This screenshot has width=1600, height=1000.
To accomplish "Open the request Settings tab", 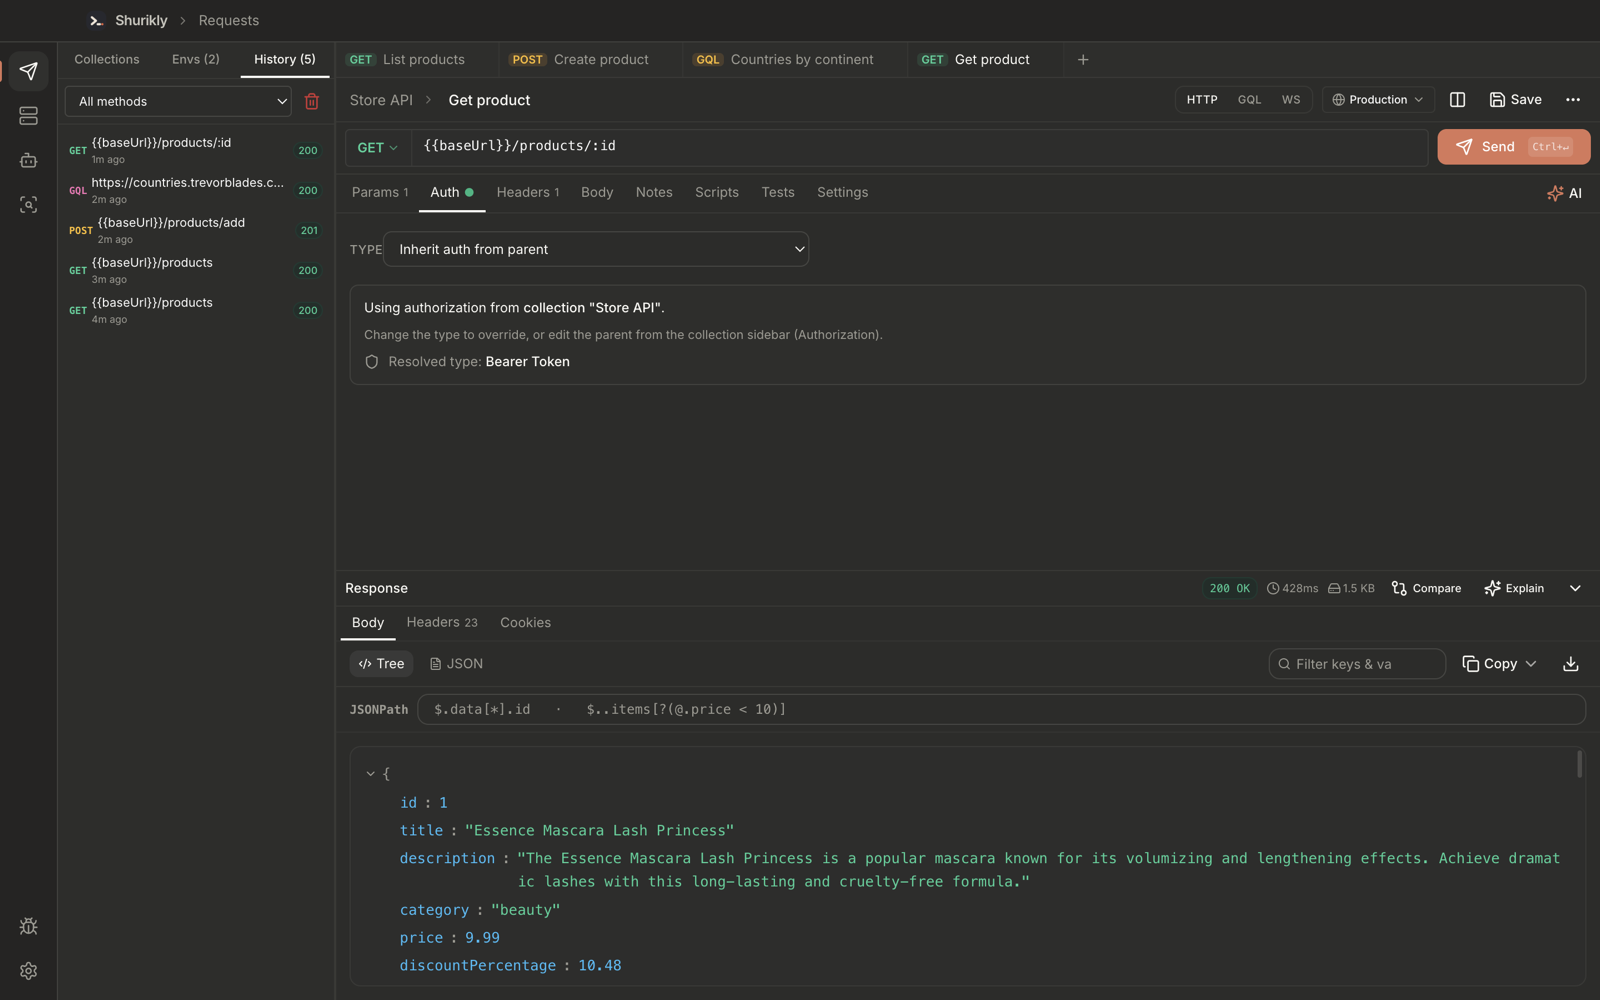I will (x=843, y=193).
